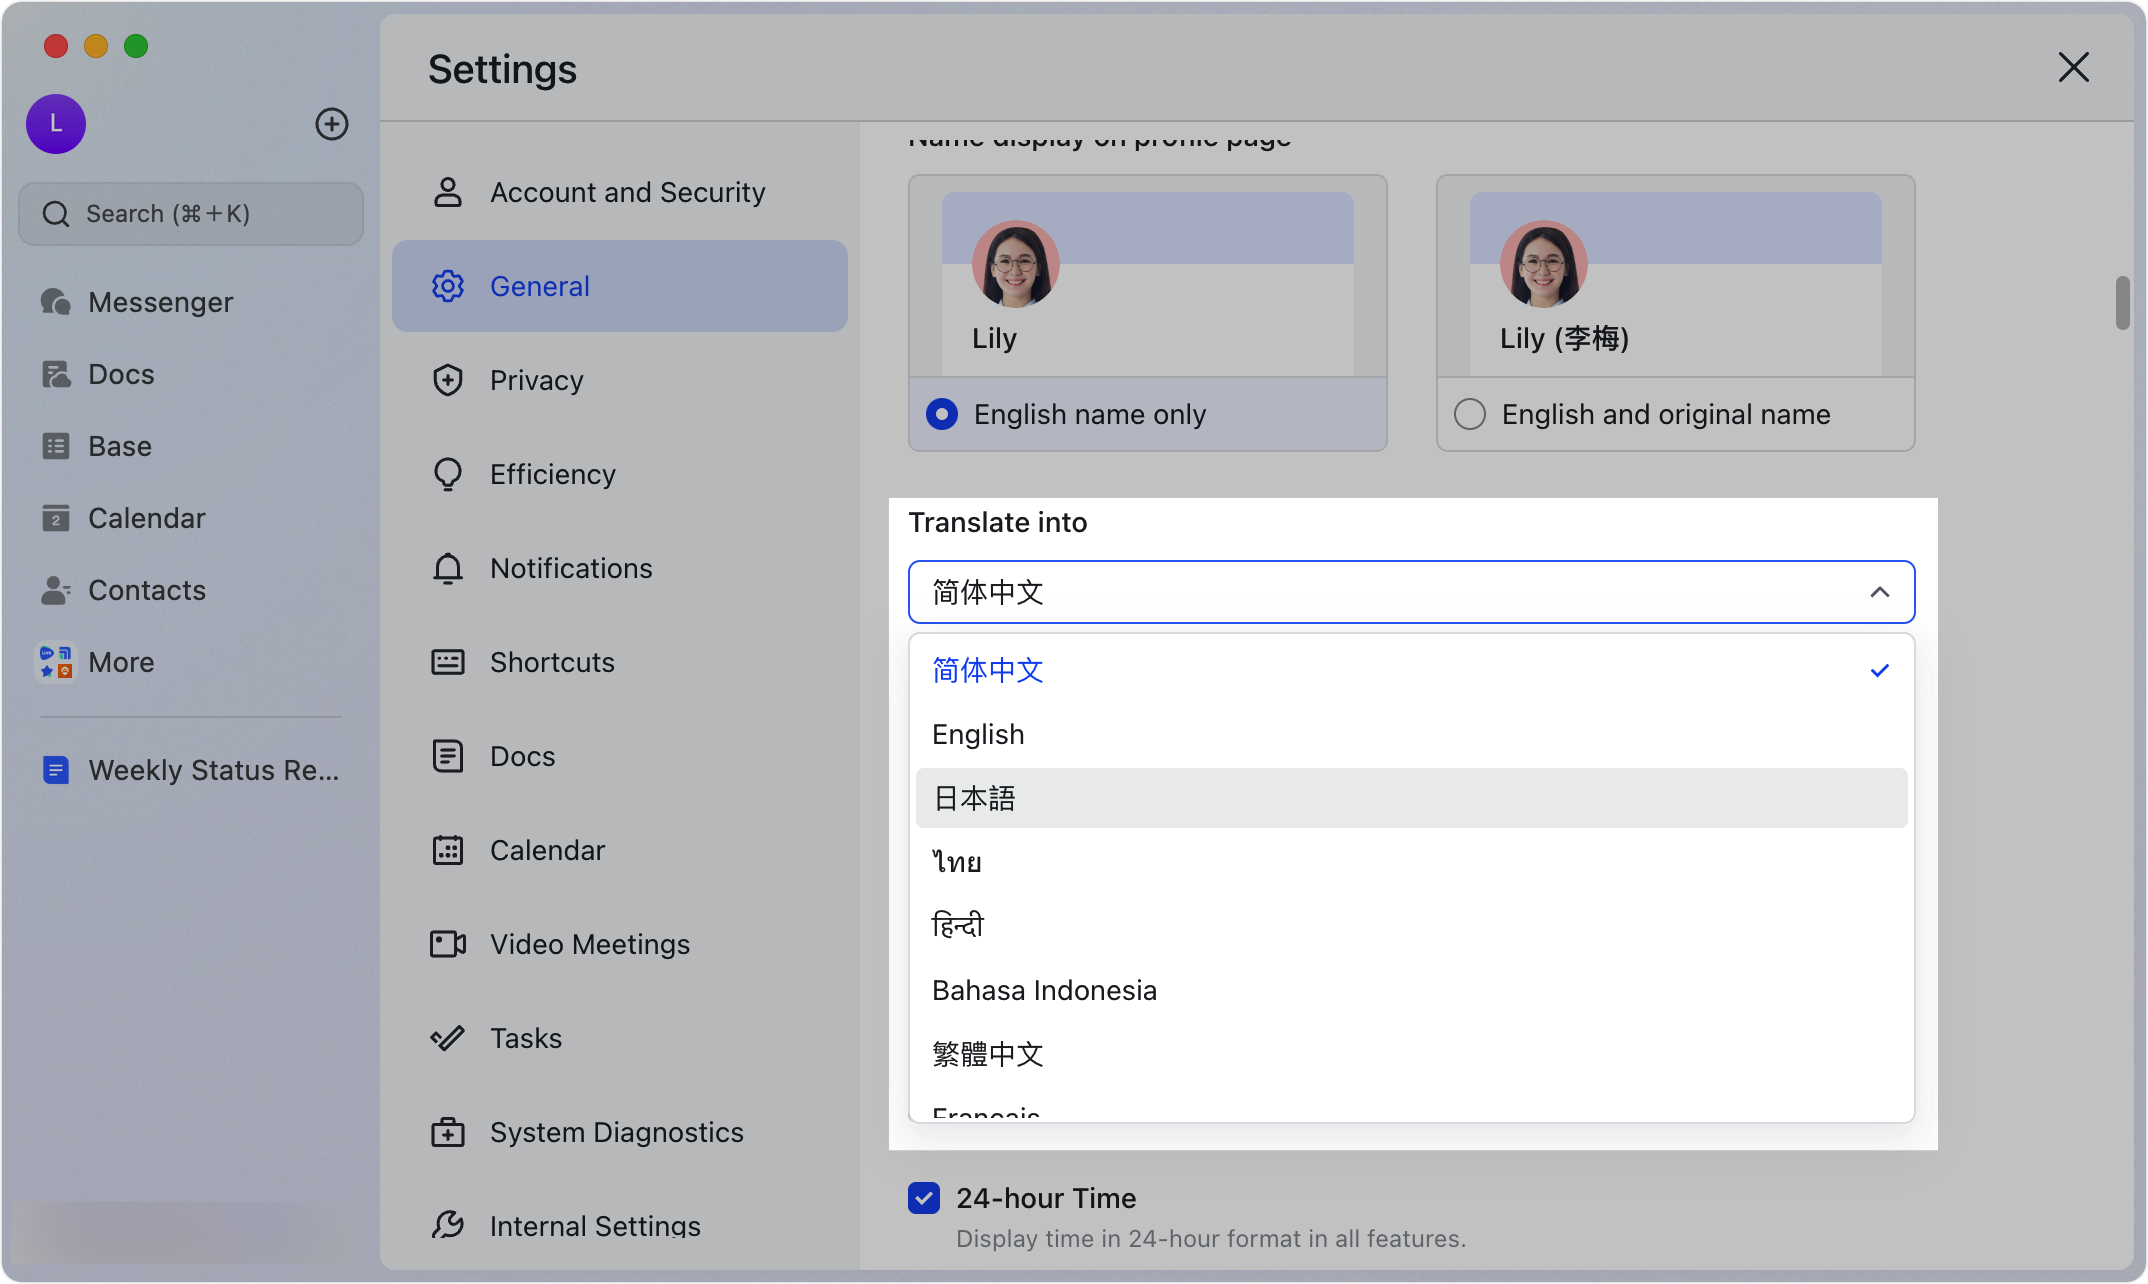Select English name only radio button
Viewport: 2148px width, 1284px height.
click(x=942, y=414)
